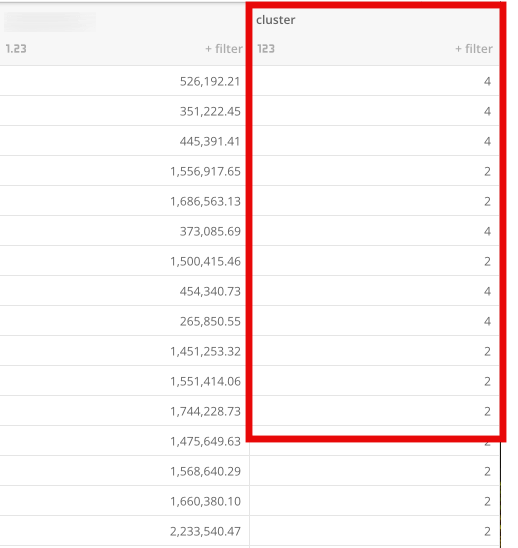Select the cell 1,686,563.13

[x=206, y=202]
